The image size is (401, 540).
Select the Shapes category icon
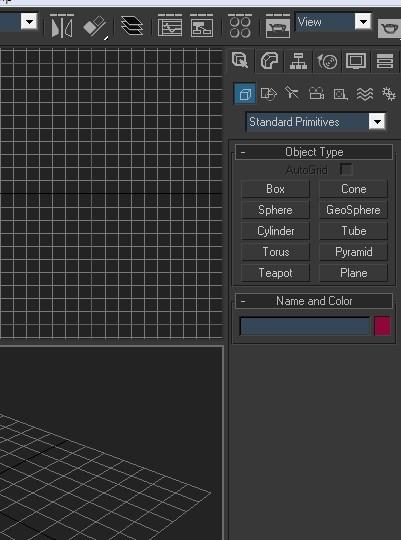[x=268, y=93]
